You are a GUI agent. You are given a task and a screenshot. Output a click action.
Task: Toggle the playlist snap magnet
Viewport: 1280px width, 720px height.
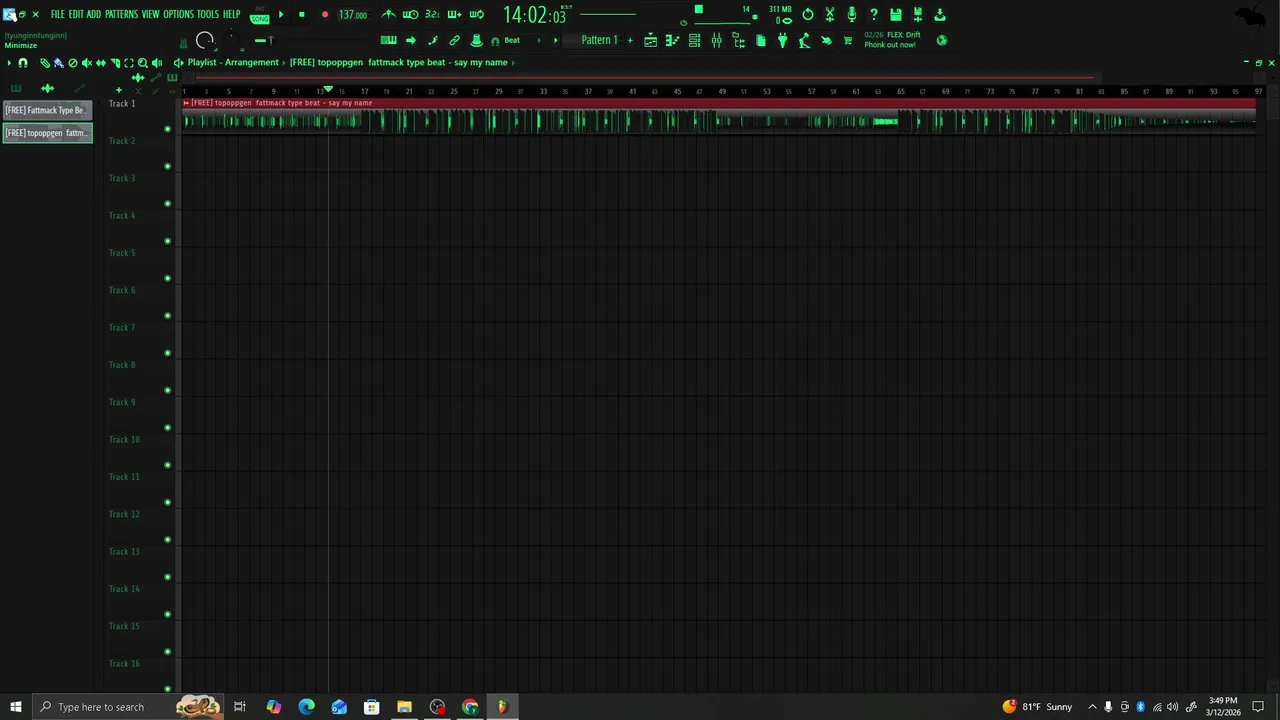coord(23,63)
